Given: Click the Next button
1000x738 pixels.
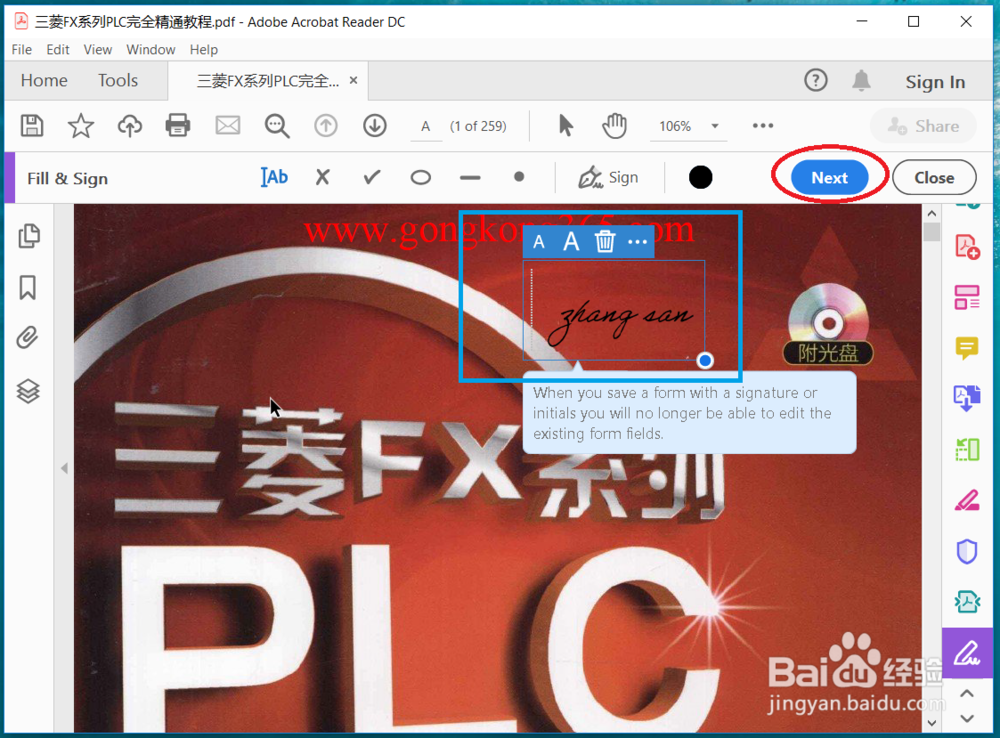Looking at the screenshot, I should pos(830,177).
